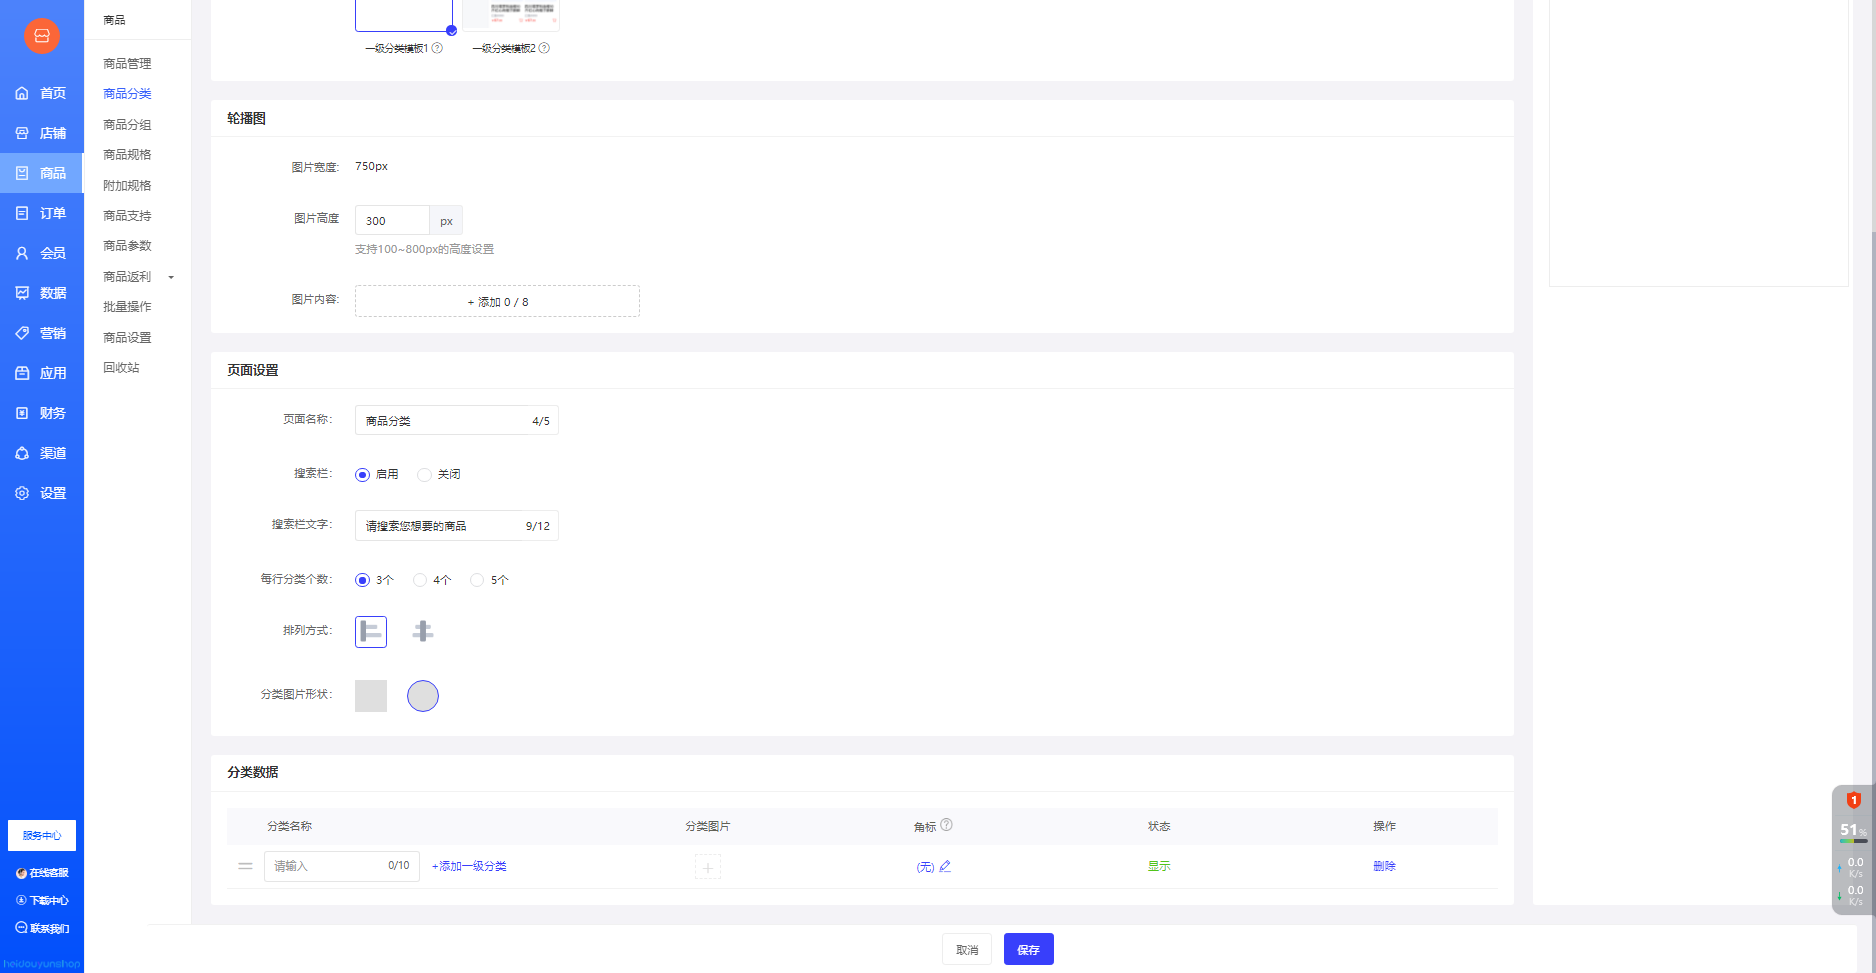Click the member icon beside 会员
This screenshot has height=973, width=1876.
(22, 253)
